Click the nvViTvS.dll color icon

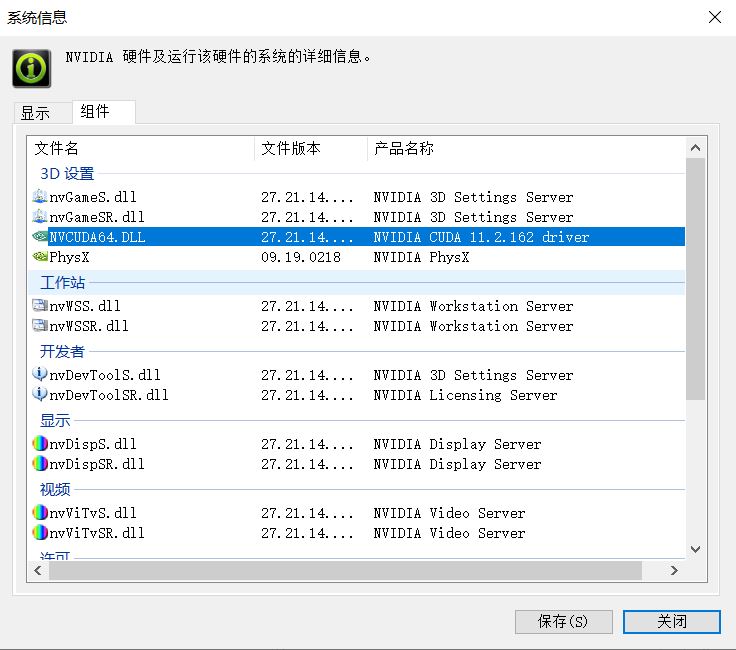[40, 512]
